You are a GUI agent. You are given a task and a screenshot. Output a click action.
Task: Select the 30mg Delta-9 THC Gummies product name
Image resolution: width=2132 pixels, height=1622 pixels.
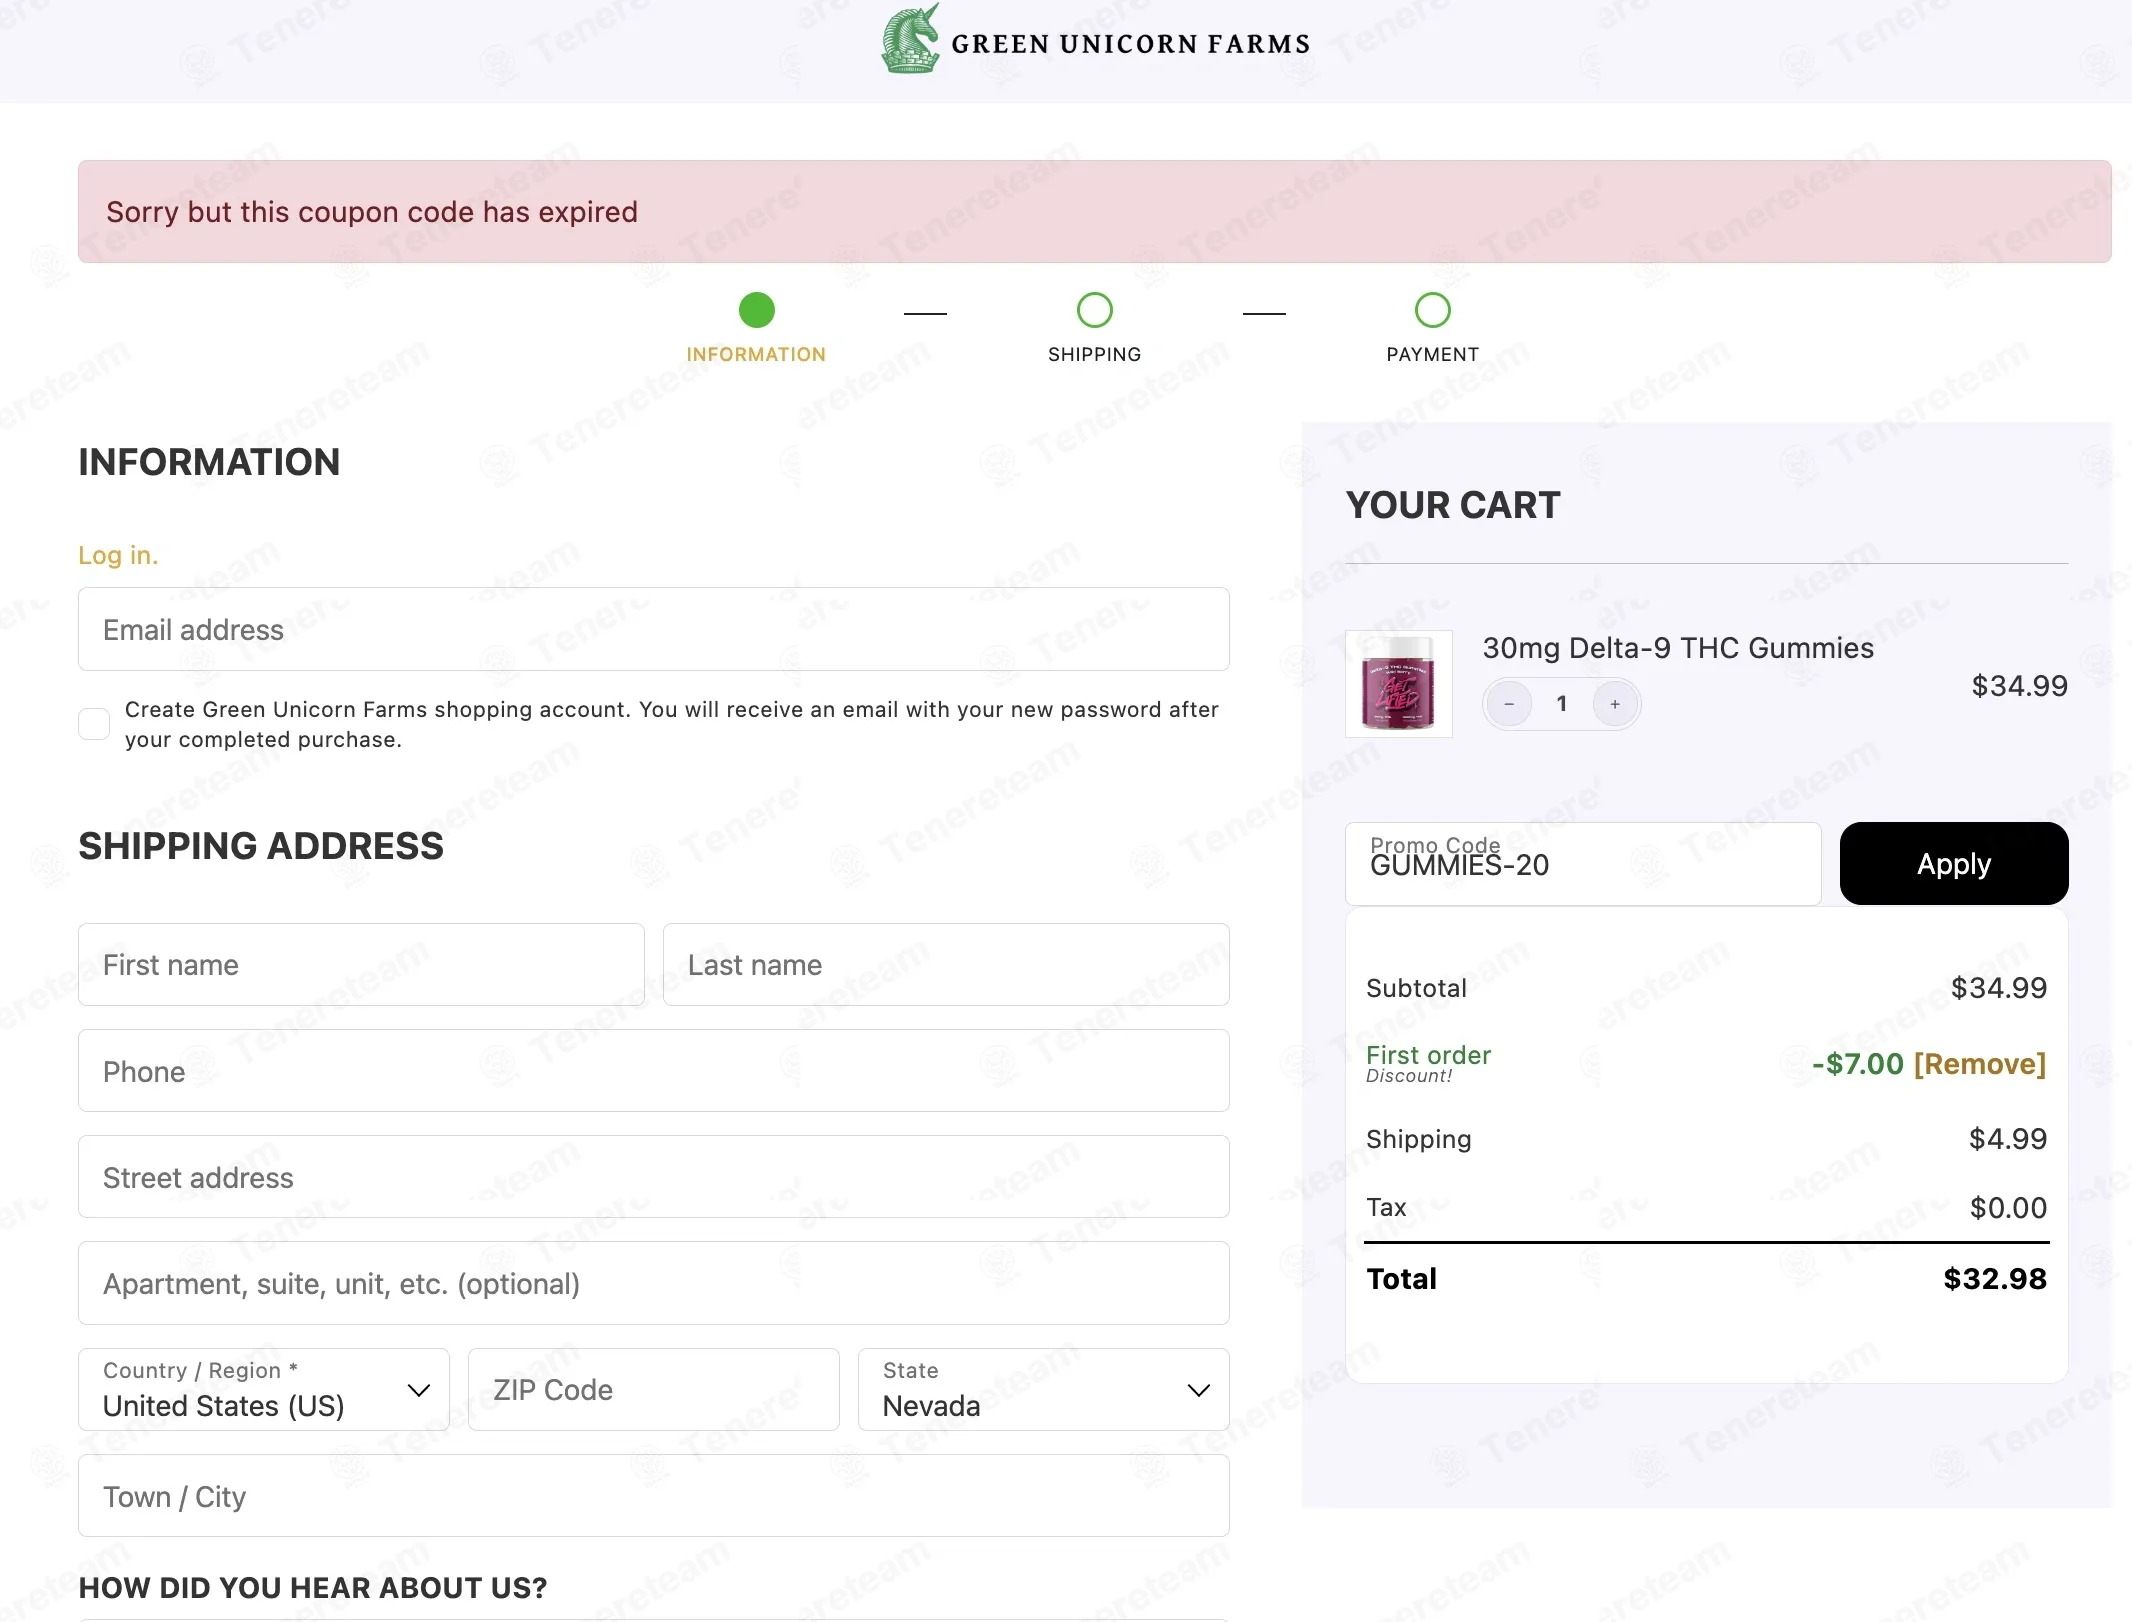(1678, 648)
